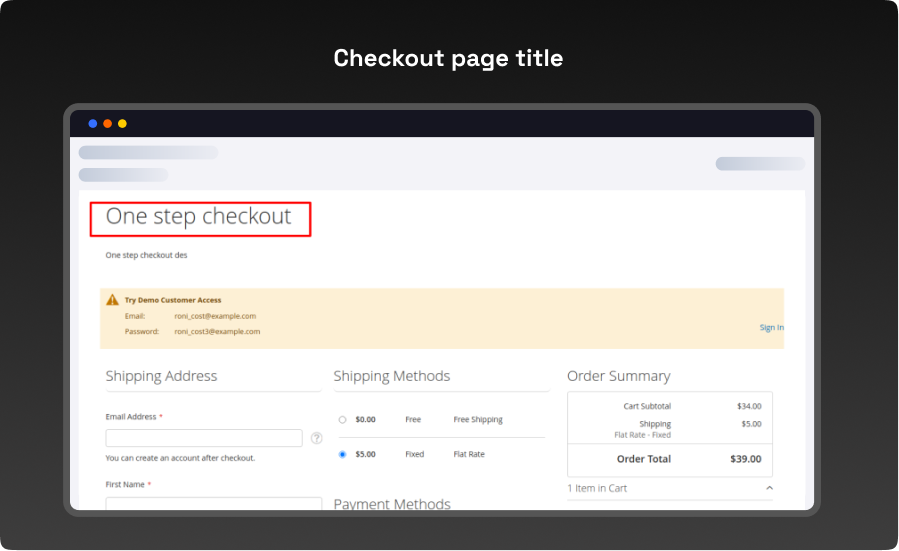Select the $5.00 Flat Rate radio button
Image resolution: width=899 pixels, height=551 pixels.
click(x=342, y=454)
